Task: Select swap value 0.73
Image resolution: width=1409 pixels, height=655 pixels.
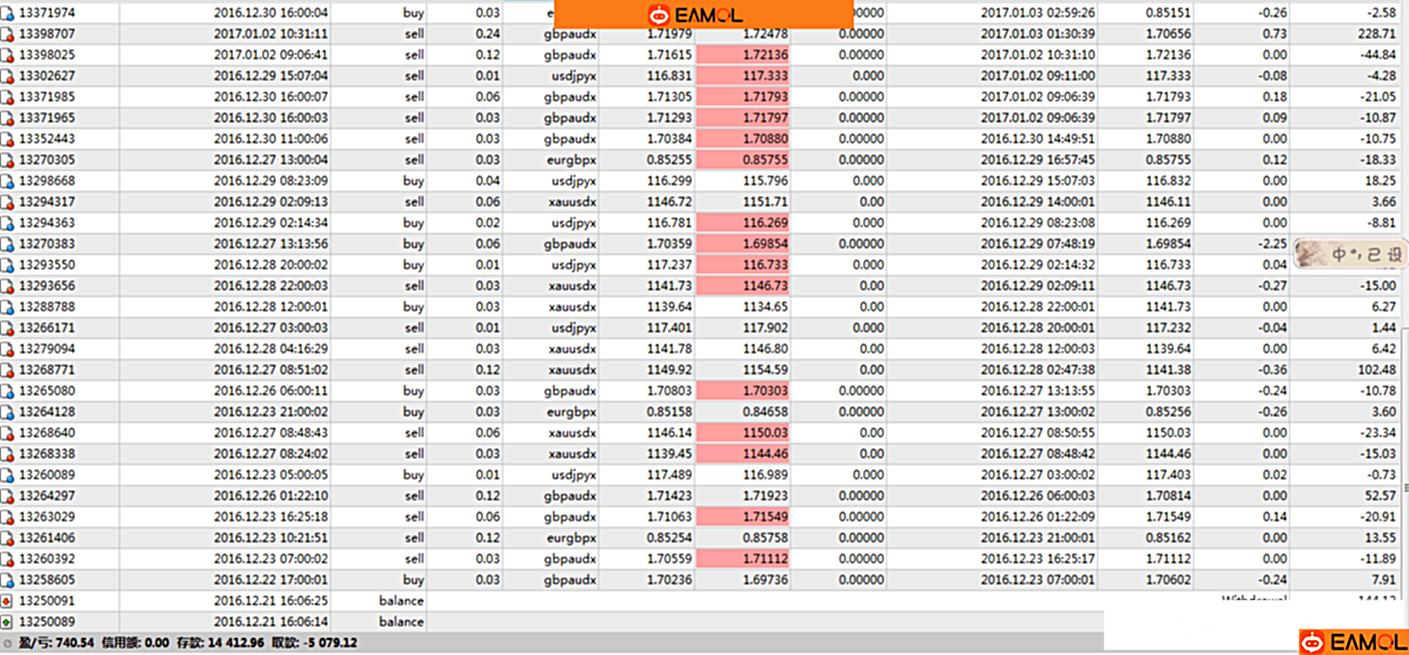Action: click(1275, 34)
